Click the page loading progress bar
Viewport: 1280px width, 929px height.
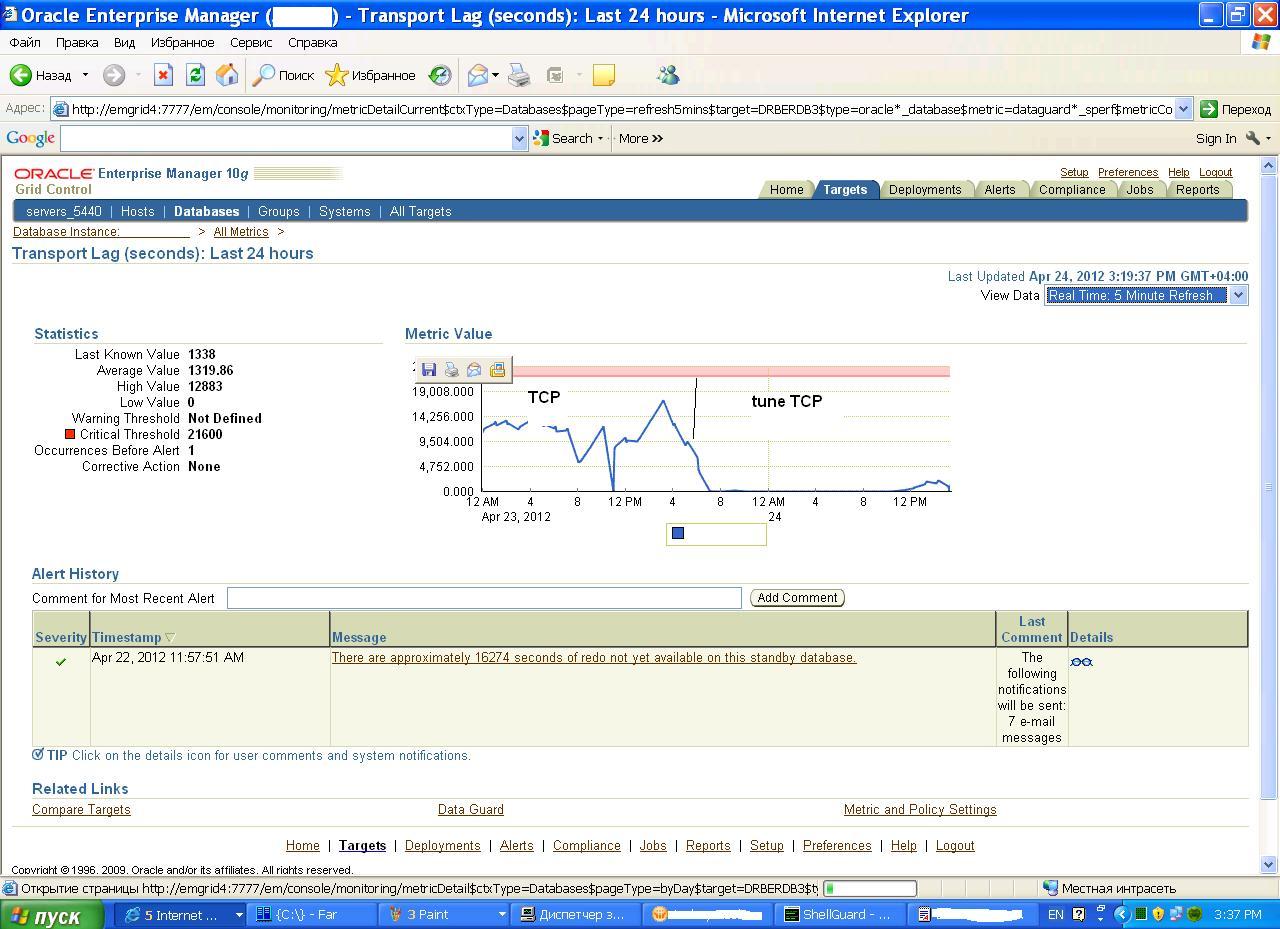869,888
